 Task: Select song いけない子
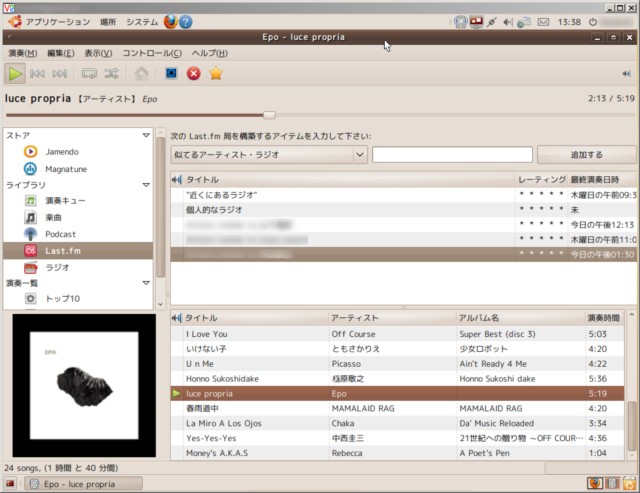(x=397, y=349)
